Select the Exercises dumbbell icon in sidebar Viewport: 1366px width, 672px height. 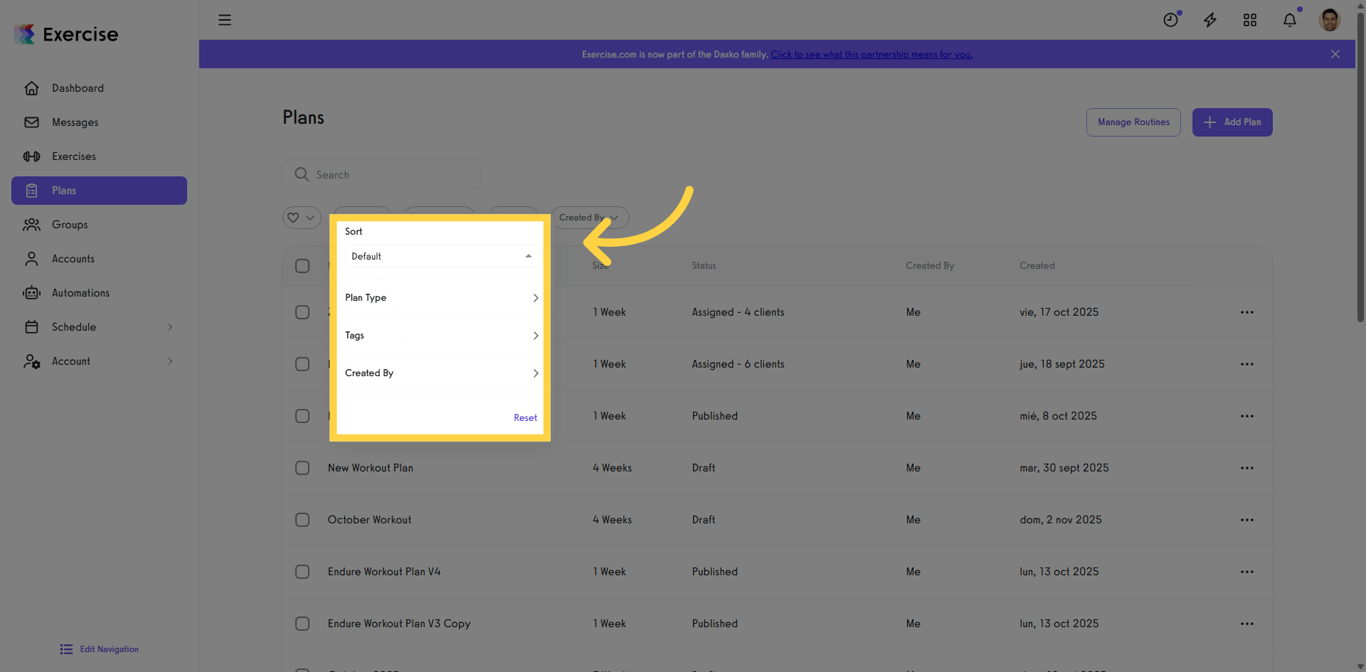tap(33, 156)
